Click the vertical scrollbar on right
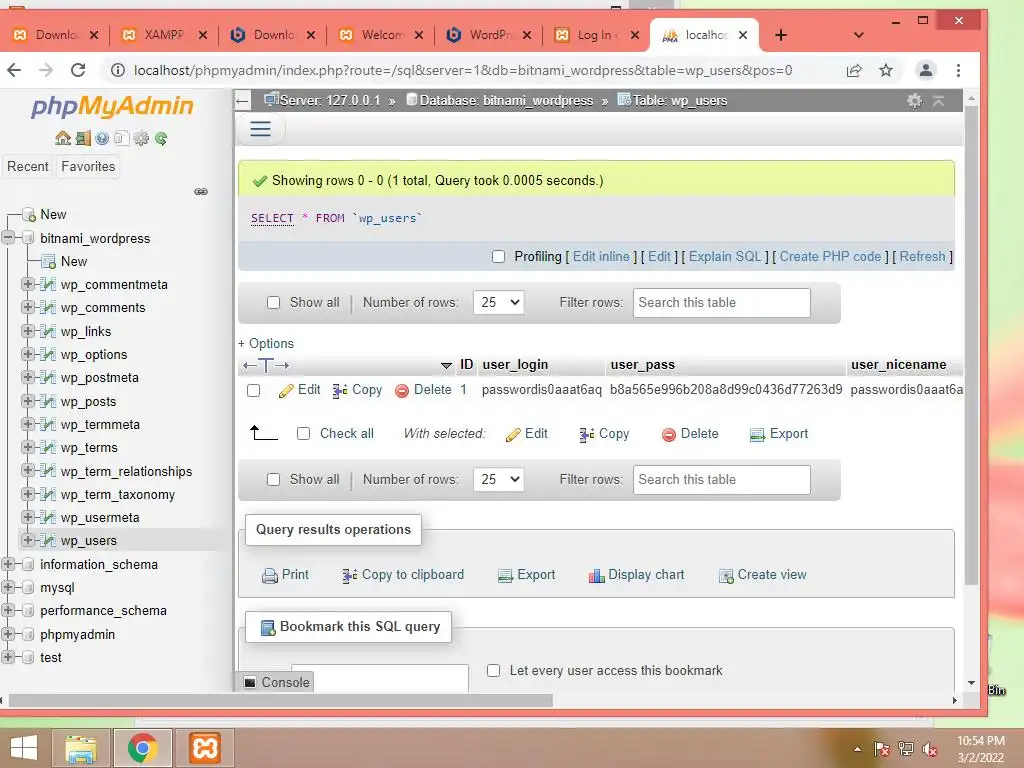 pos(971,346)
